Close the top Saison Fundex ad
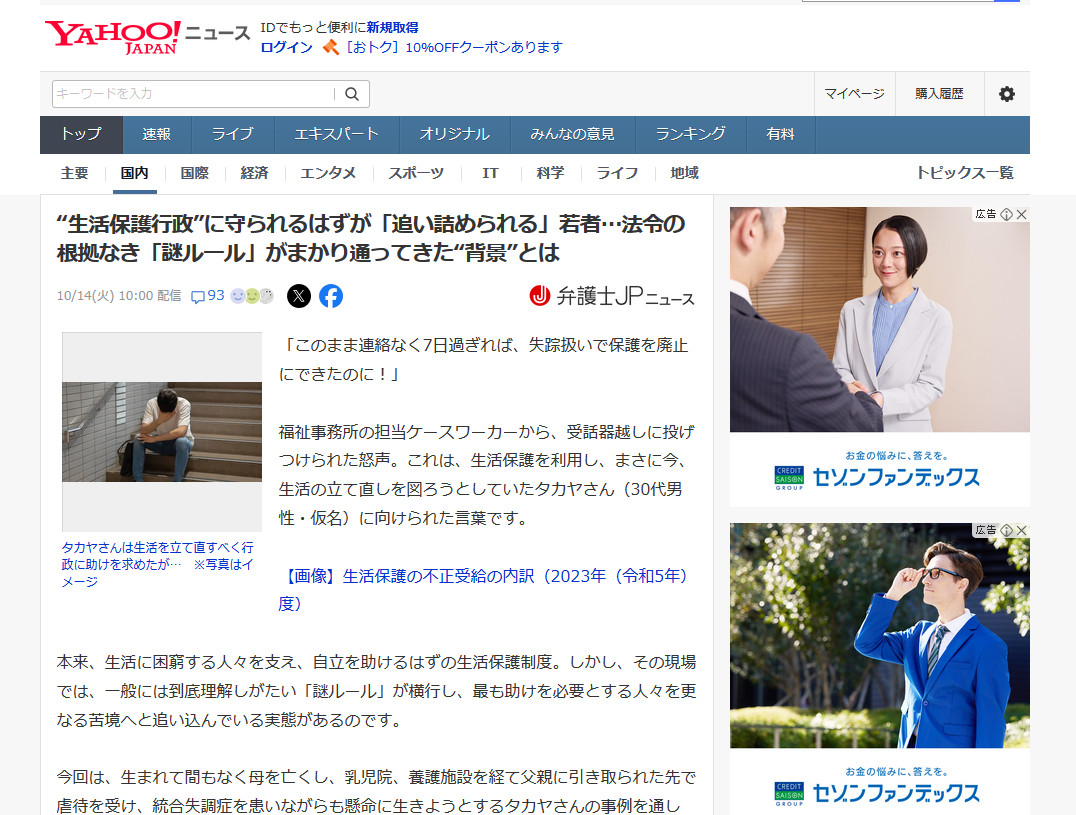 1021,215
